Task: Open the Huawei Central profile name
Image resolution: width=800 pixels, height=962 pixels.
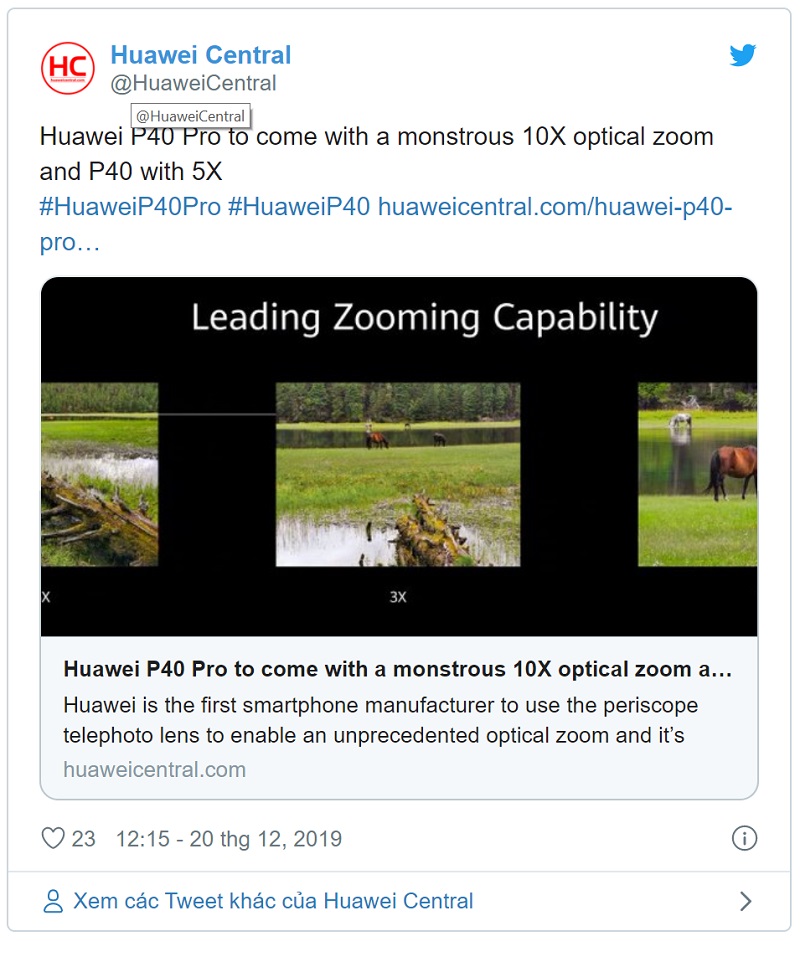Action: [200, 54]
